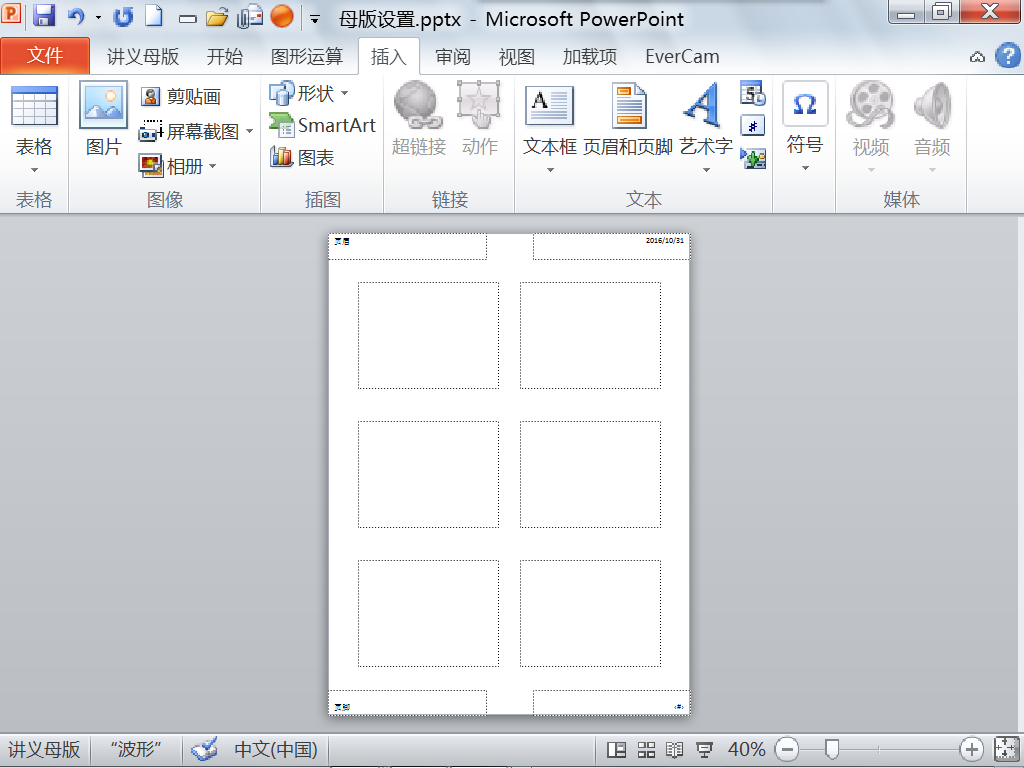Switch to the 图形运算 tab
This screenshot has height=768, width=1024.
click(x=307, y=57)
